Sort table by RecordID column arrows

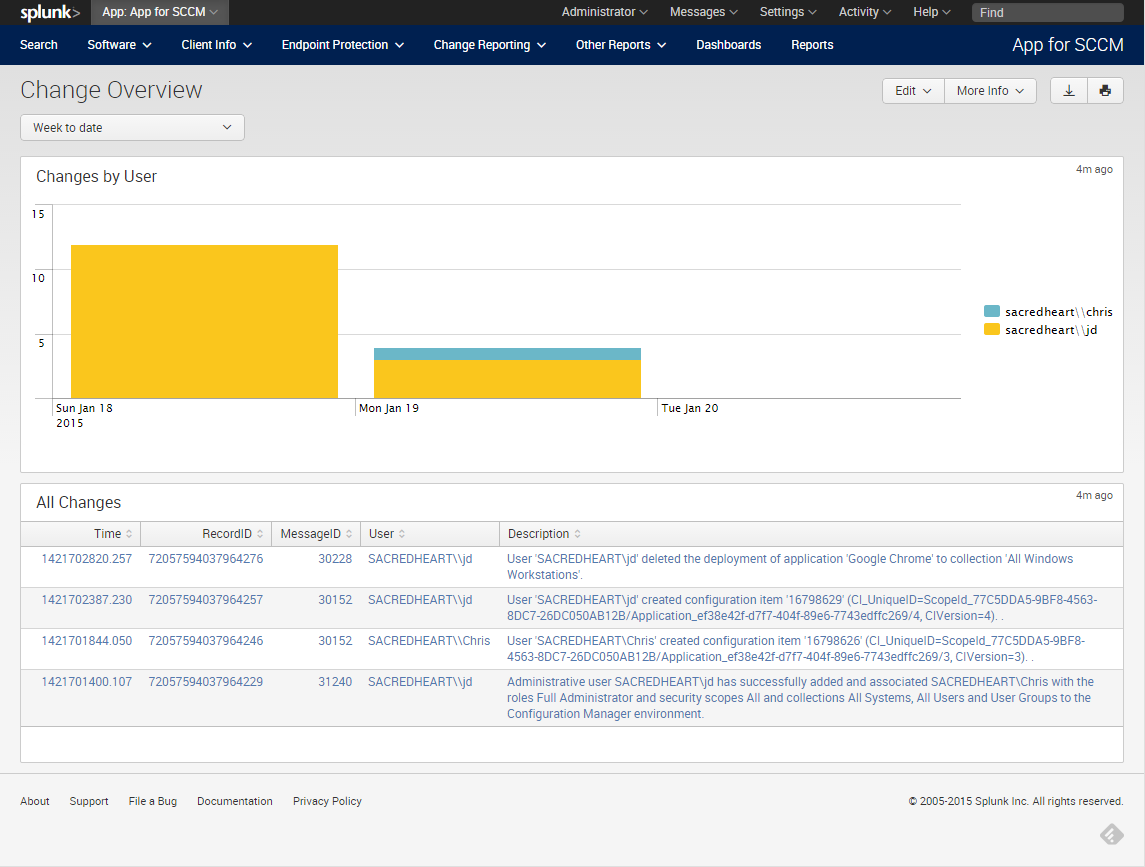[x=260, y=534]
